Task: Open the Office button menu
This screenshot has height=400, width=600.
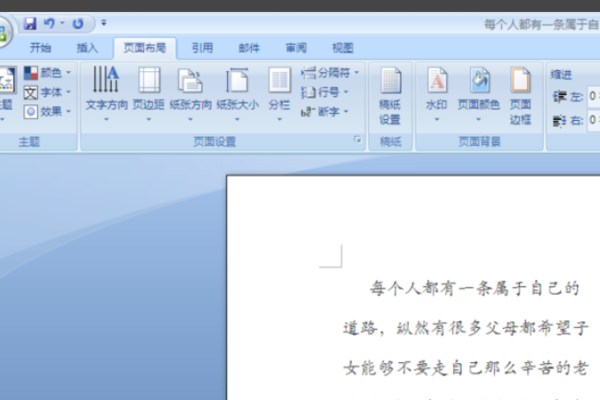Action: [3, 33]
